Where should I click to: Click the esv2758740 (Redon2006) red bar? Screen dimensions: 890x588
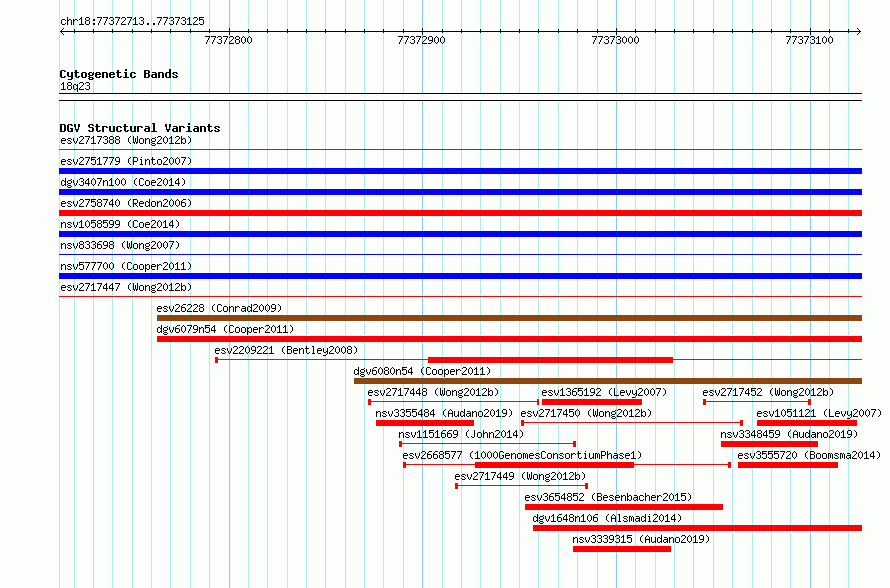click(460, 213)
